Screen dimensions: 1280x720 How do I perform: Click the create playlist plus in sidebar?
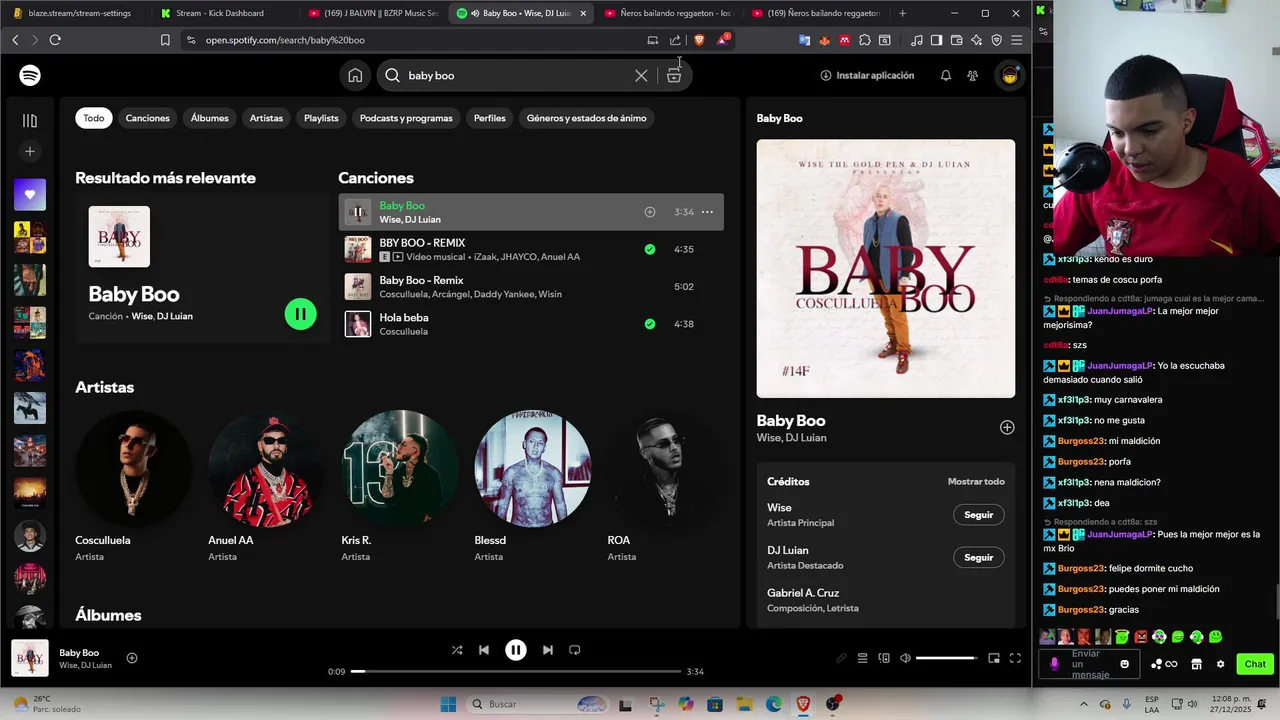tap(30, 151)
